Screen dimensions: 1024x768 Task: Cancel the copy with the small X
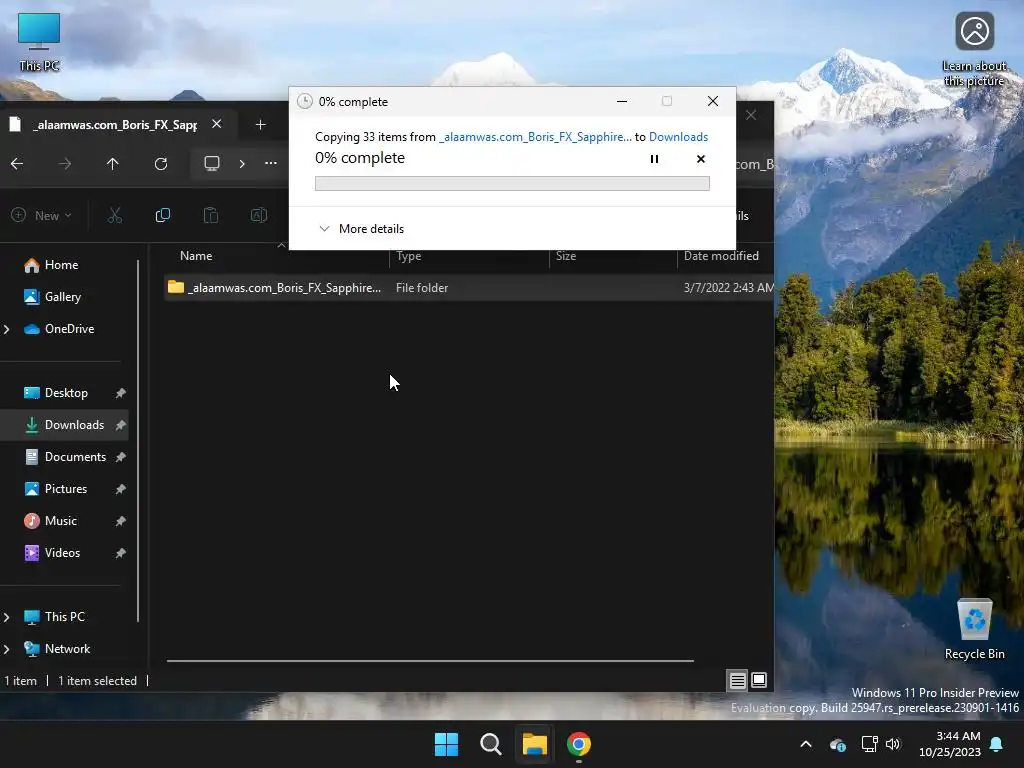pyautogui.click(x=701, y=159)
